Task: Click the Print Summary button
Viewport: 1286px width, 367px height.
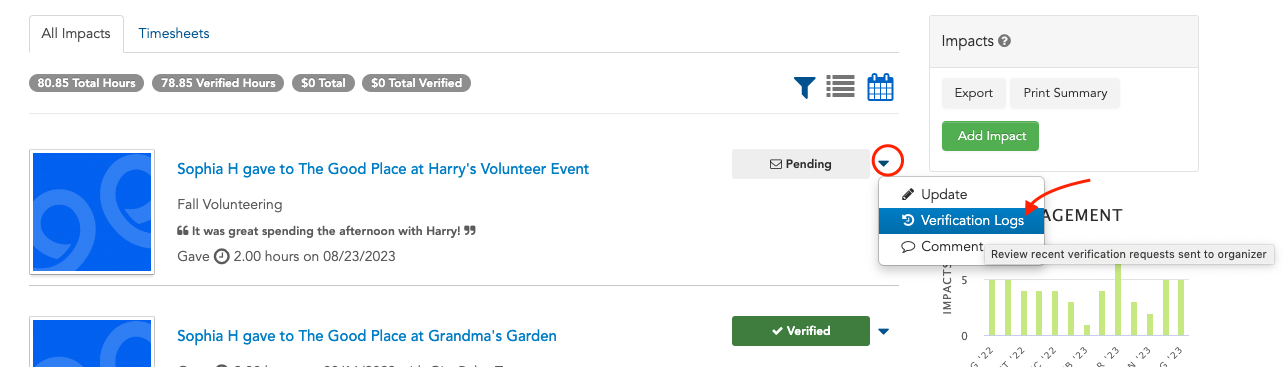Action: [1065, 93]
